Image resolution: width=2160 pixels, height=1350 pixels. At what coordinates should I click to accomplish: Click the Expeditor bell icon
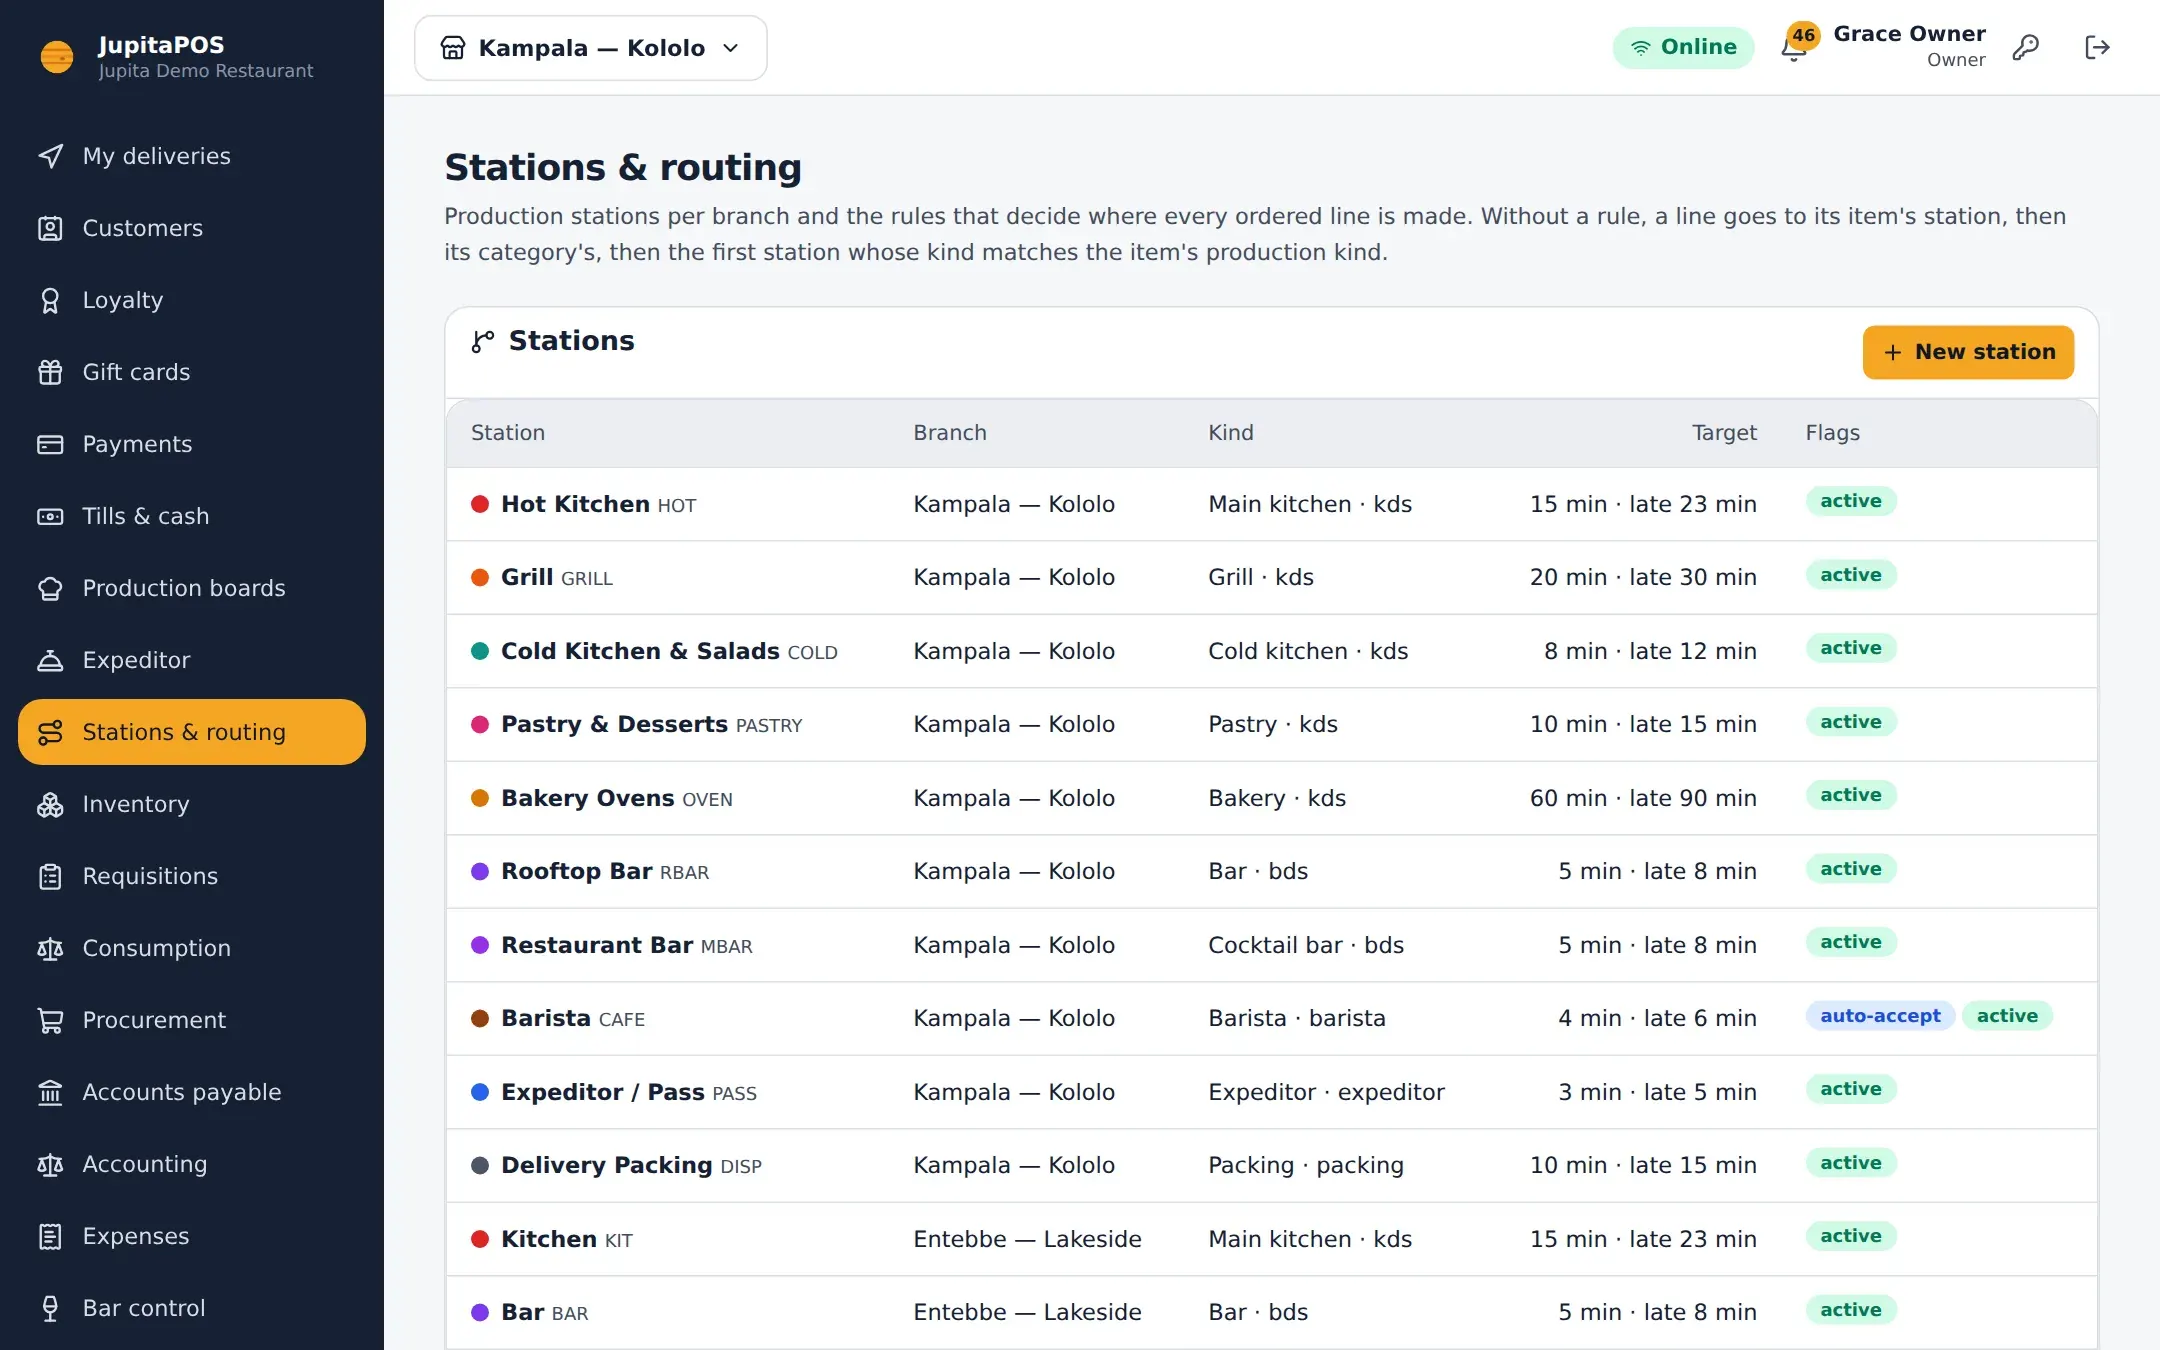(x=50, y=660)
